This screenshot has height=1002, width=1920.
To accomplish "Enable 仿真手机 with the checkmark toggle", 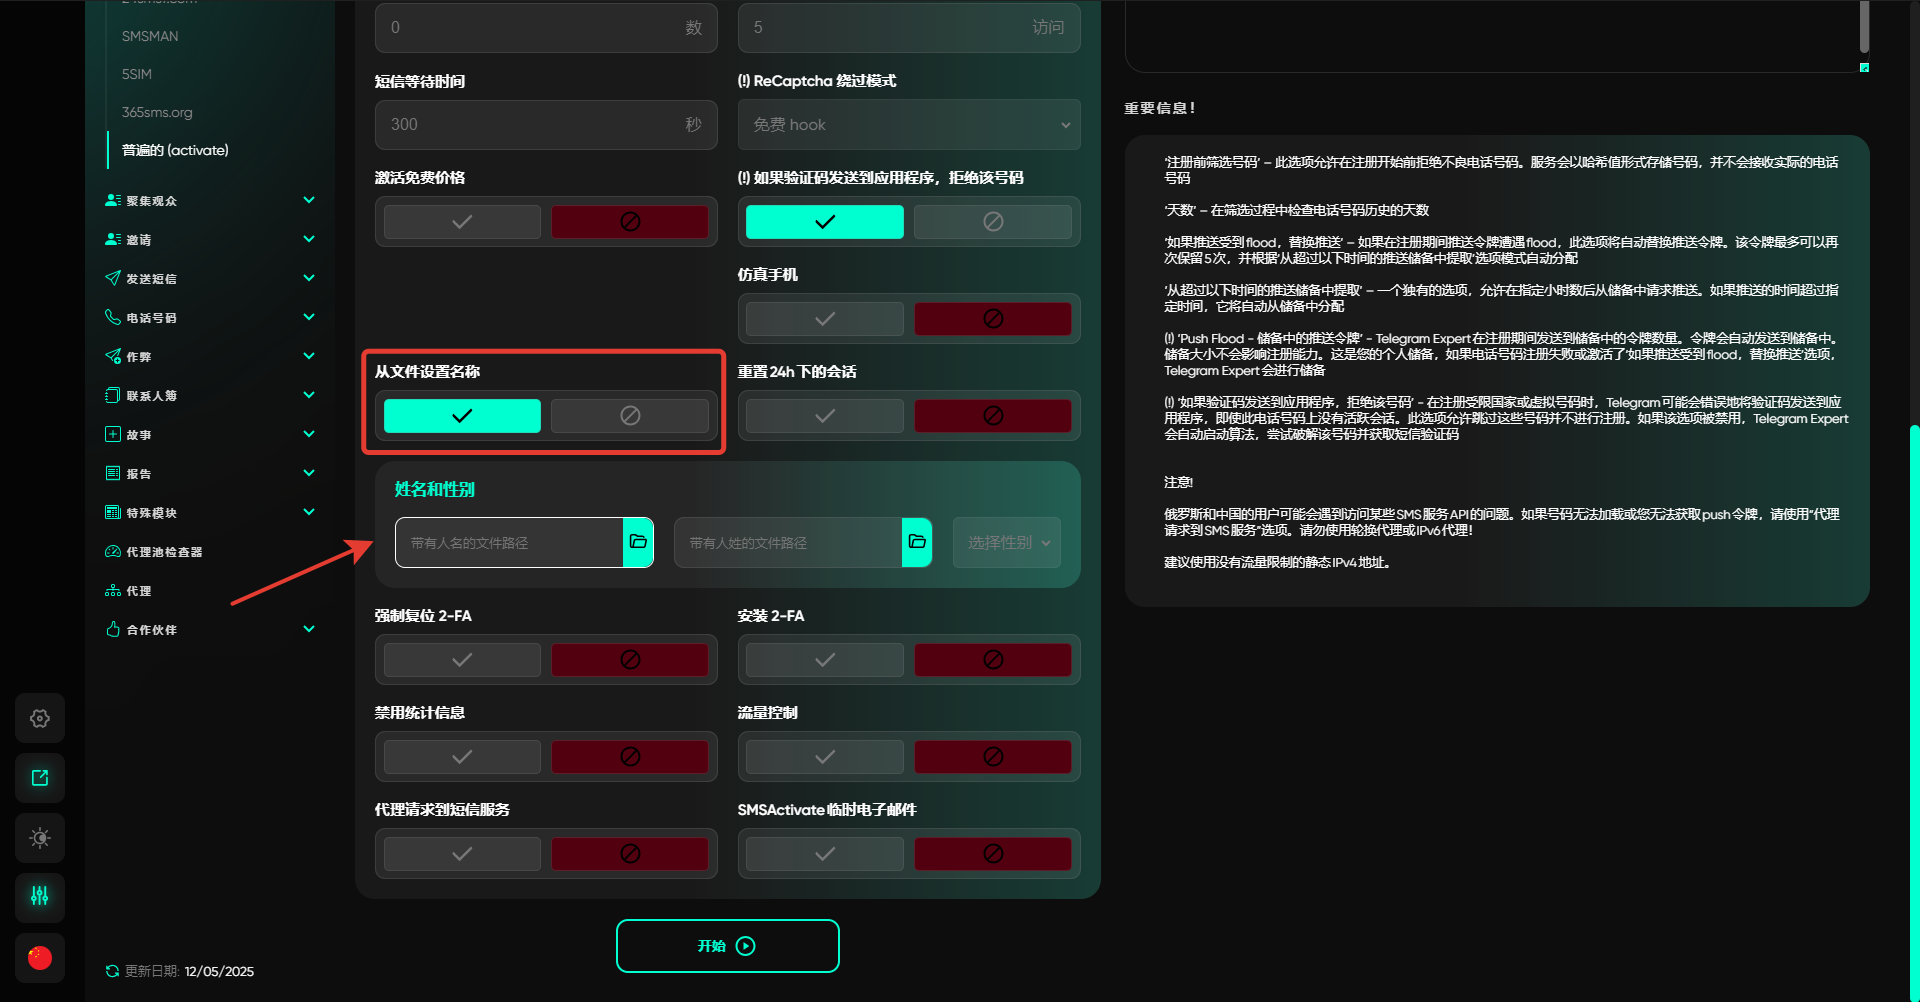I will pyautogui.click(x=824, y=319).
